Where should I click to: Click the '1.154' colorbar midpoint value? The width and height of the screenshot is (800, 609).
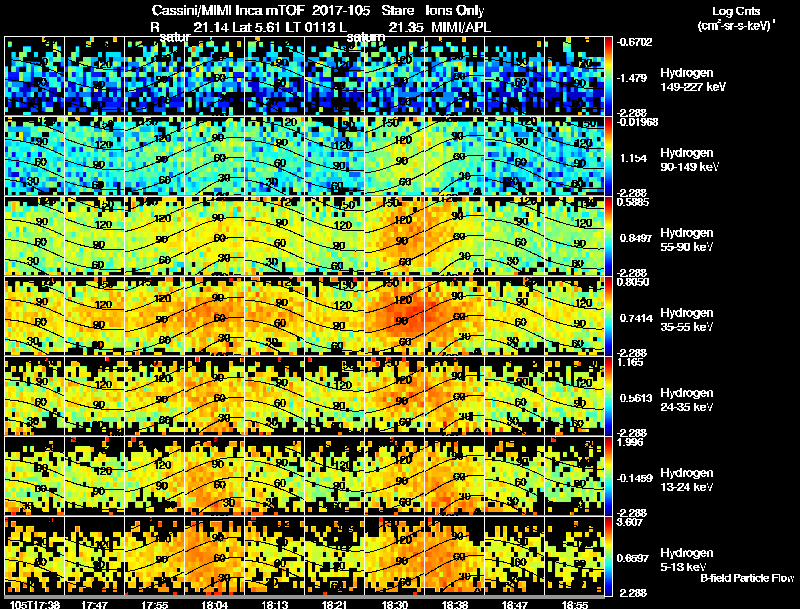point(634,158)
